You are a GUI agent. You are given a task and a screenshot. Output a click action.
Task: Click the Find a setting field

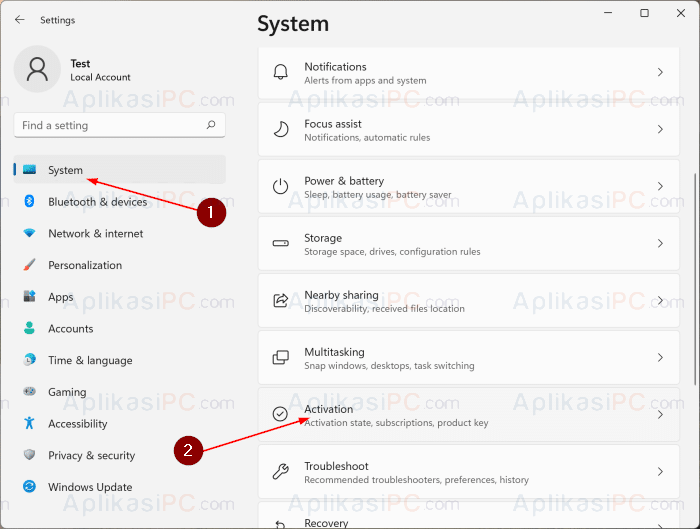(x=120, y=125)
